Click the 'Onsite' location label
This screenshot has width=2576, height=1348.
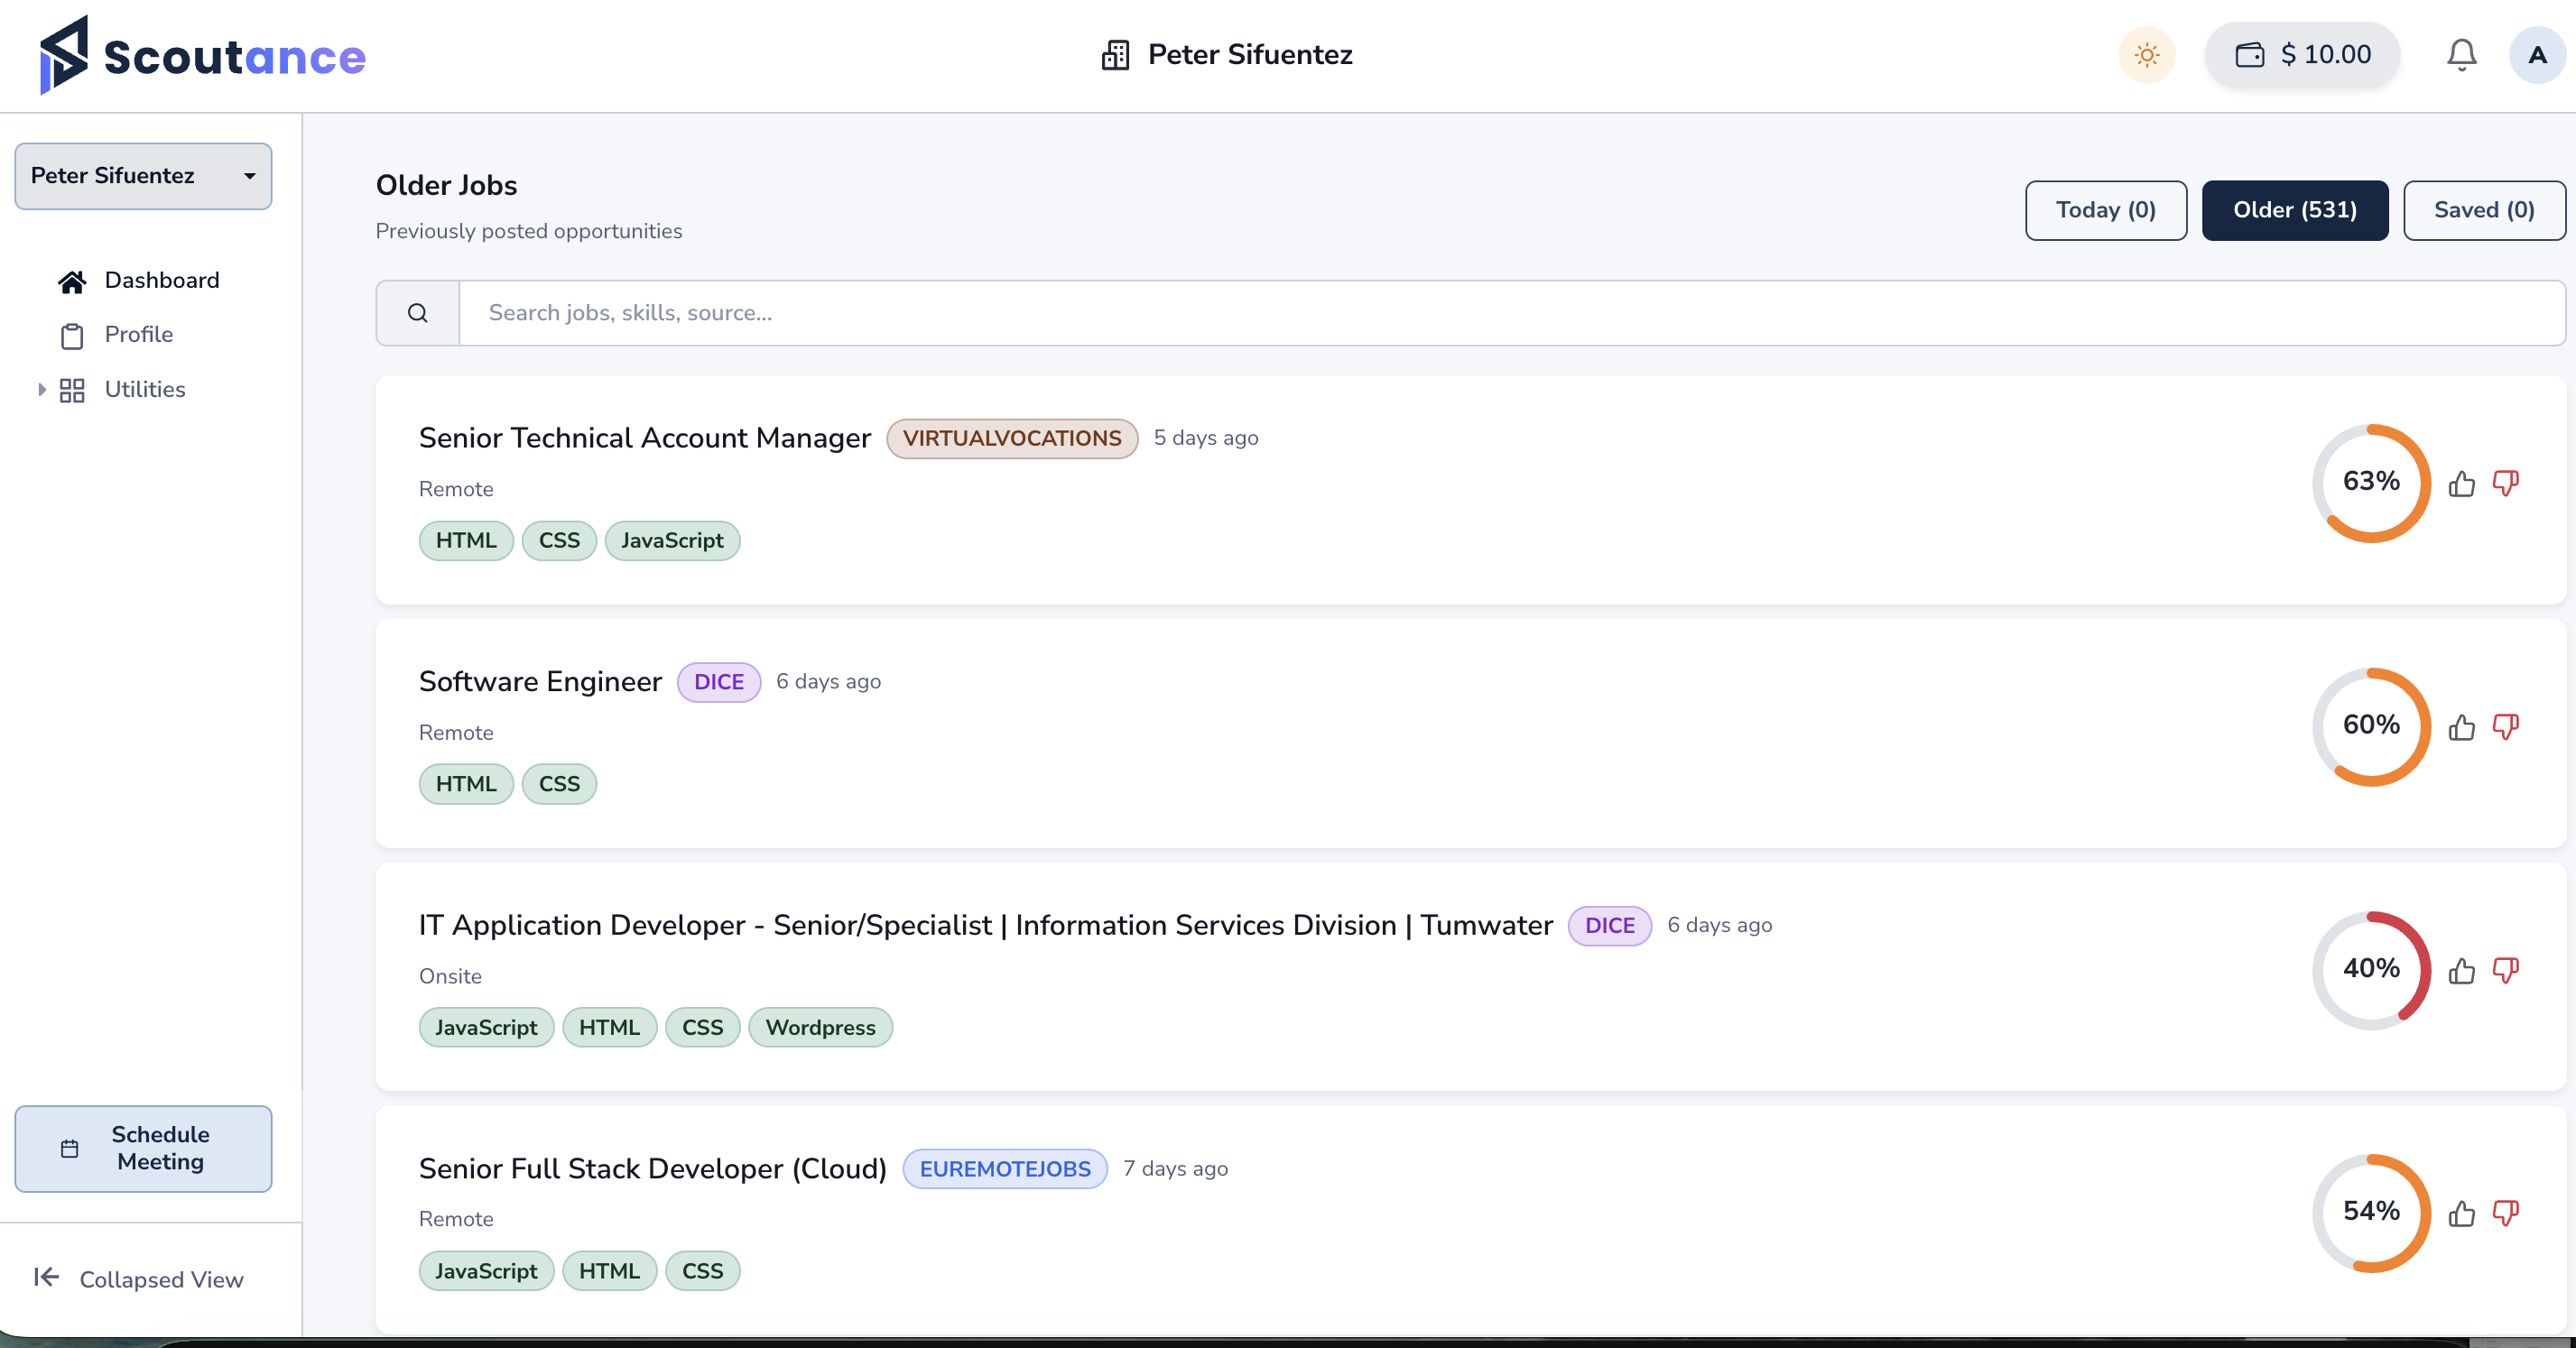click(x=450, y=976)
